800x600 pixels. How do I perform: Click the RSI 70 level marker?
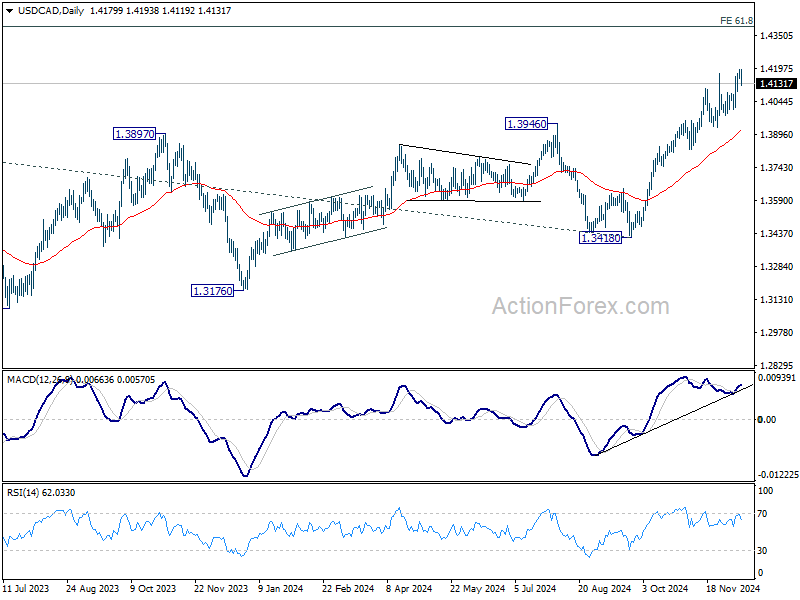pos(762,514)
